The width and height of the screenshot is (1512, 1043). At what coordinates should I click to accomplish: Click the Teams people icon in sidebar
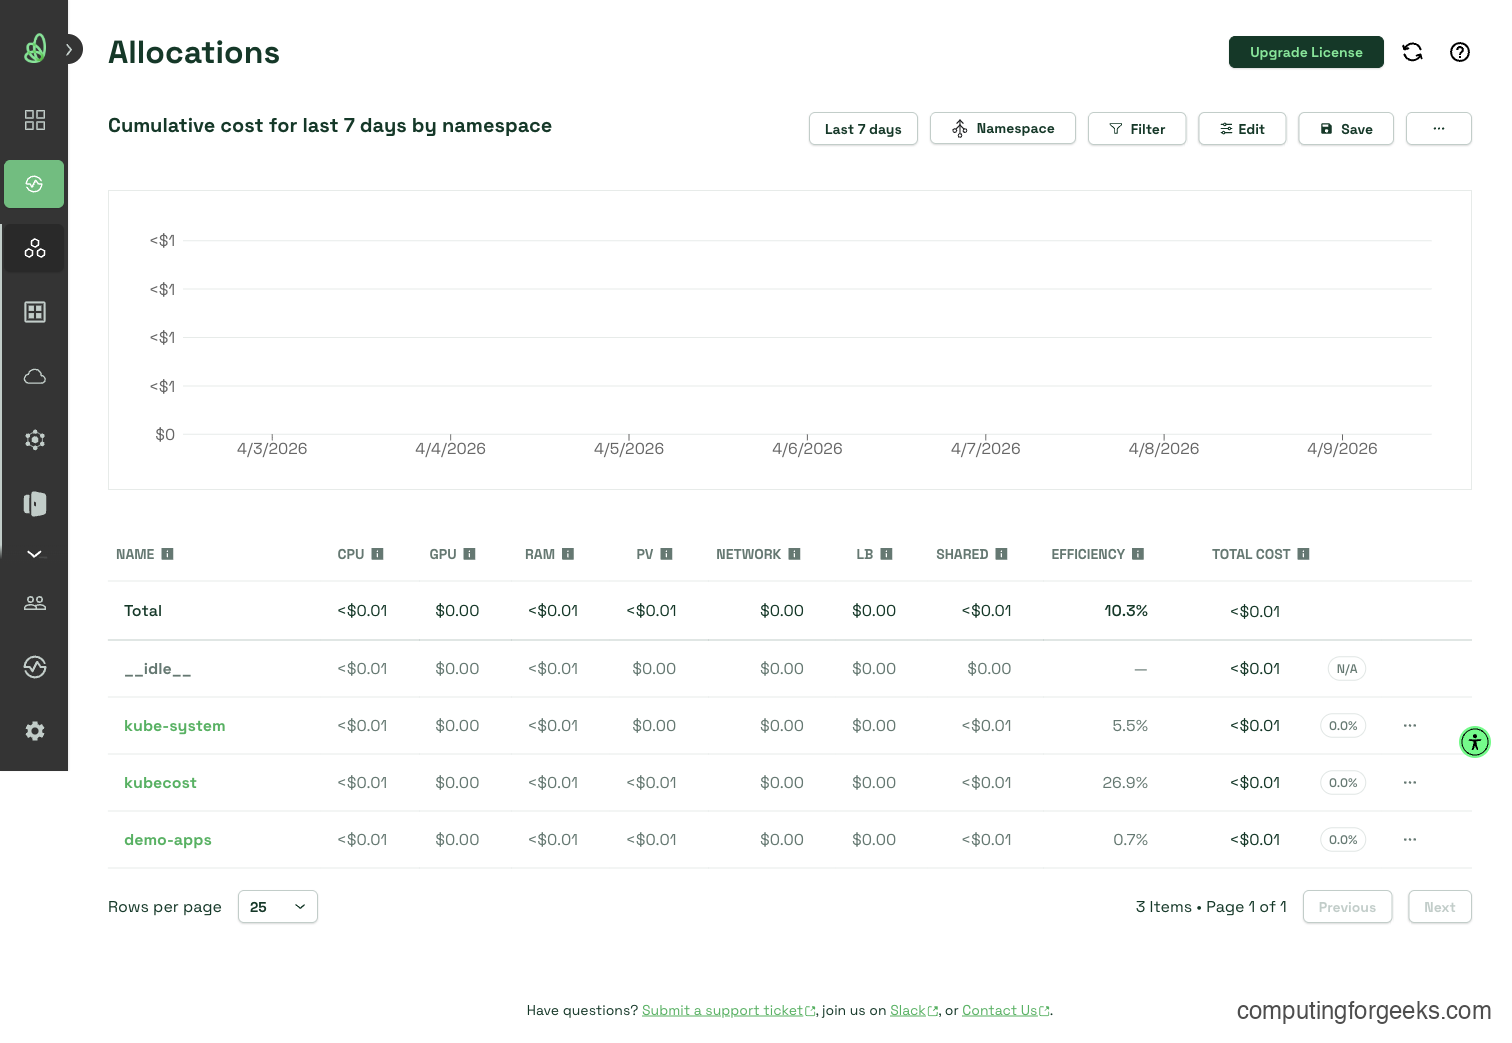34,603
